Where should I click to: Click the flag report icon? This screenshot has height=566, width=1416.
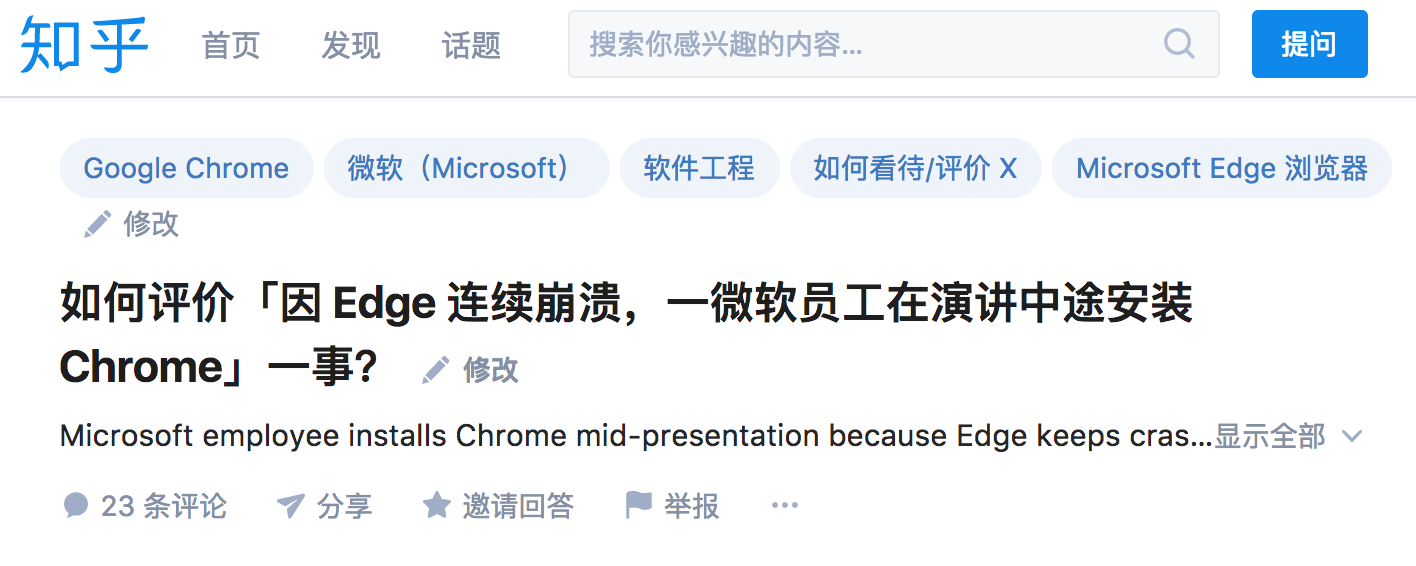pyautogui.click(x=638, y=505)
